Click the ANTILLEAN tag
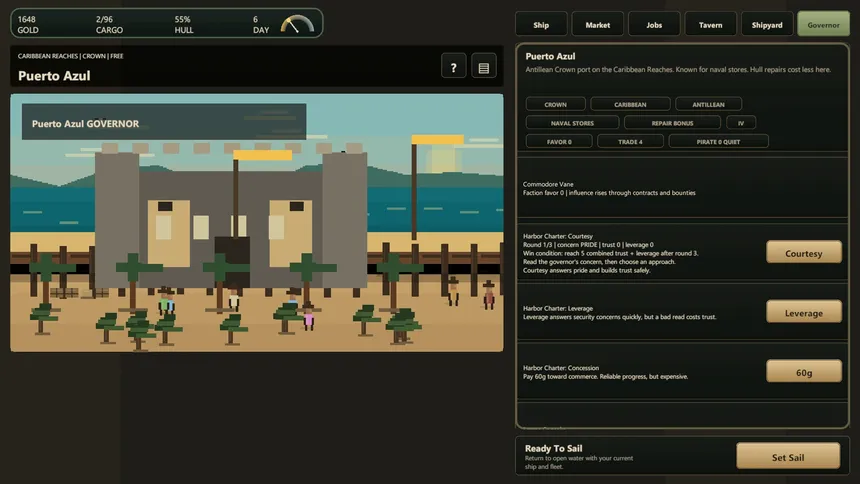This screenshot has height=484, width=860. [x=709, y=104]
